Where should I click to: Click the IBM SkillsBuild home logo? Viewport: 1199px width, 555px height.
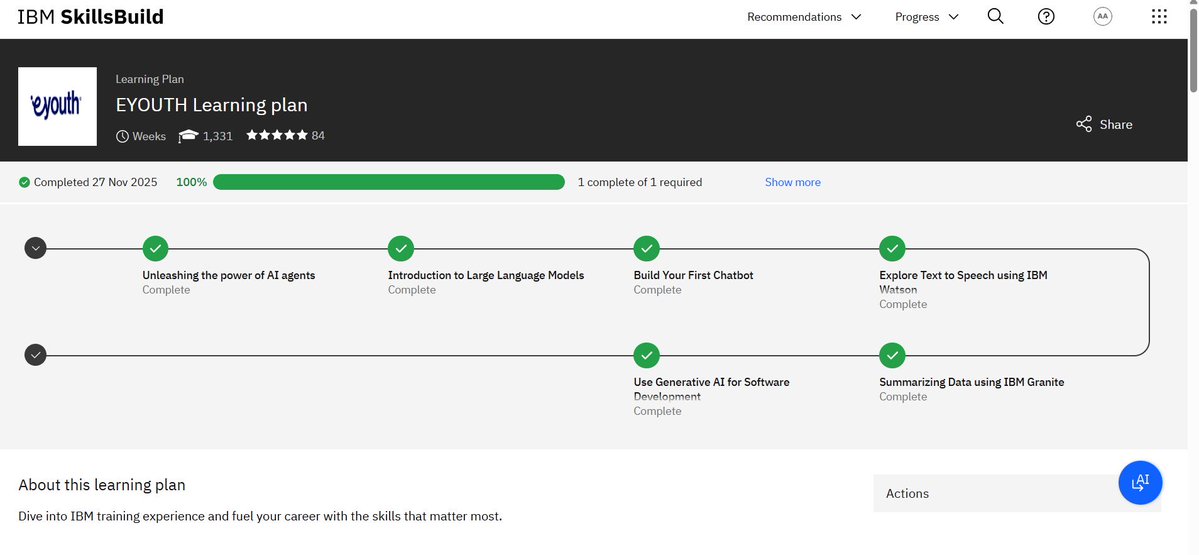(90, 17)
